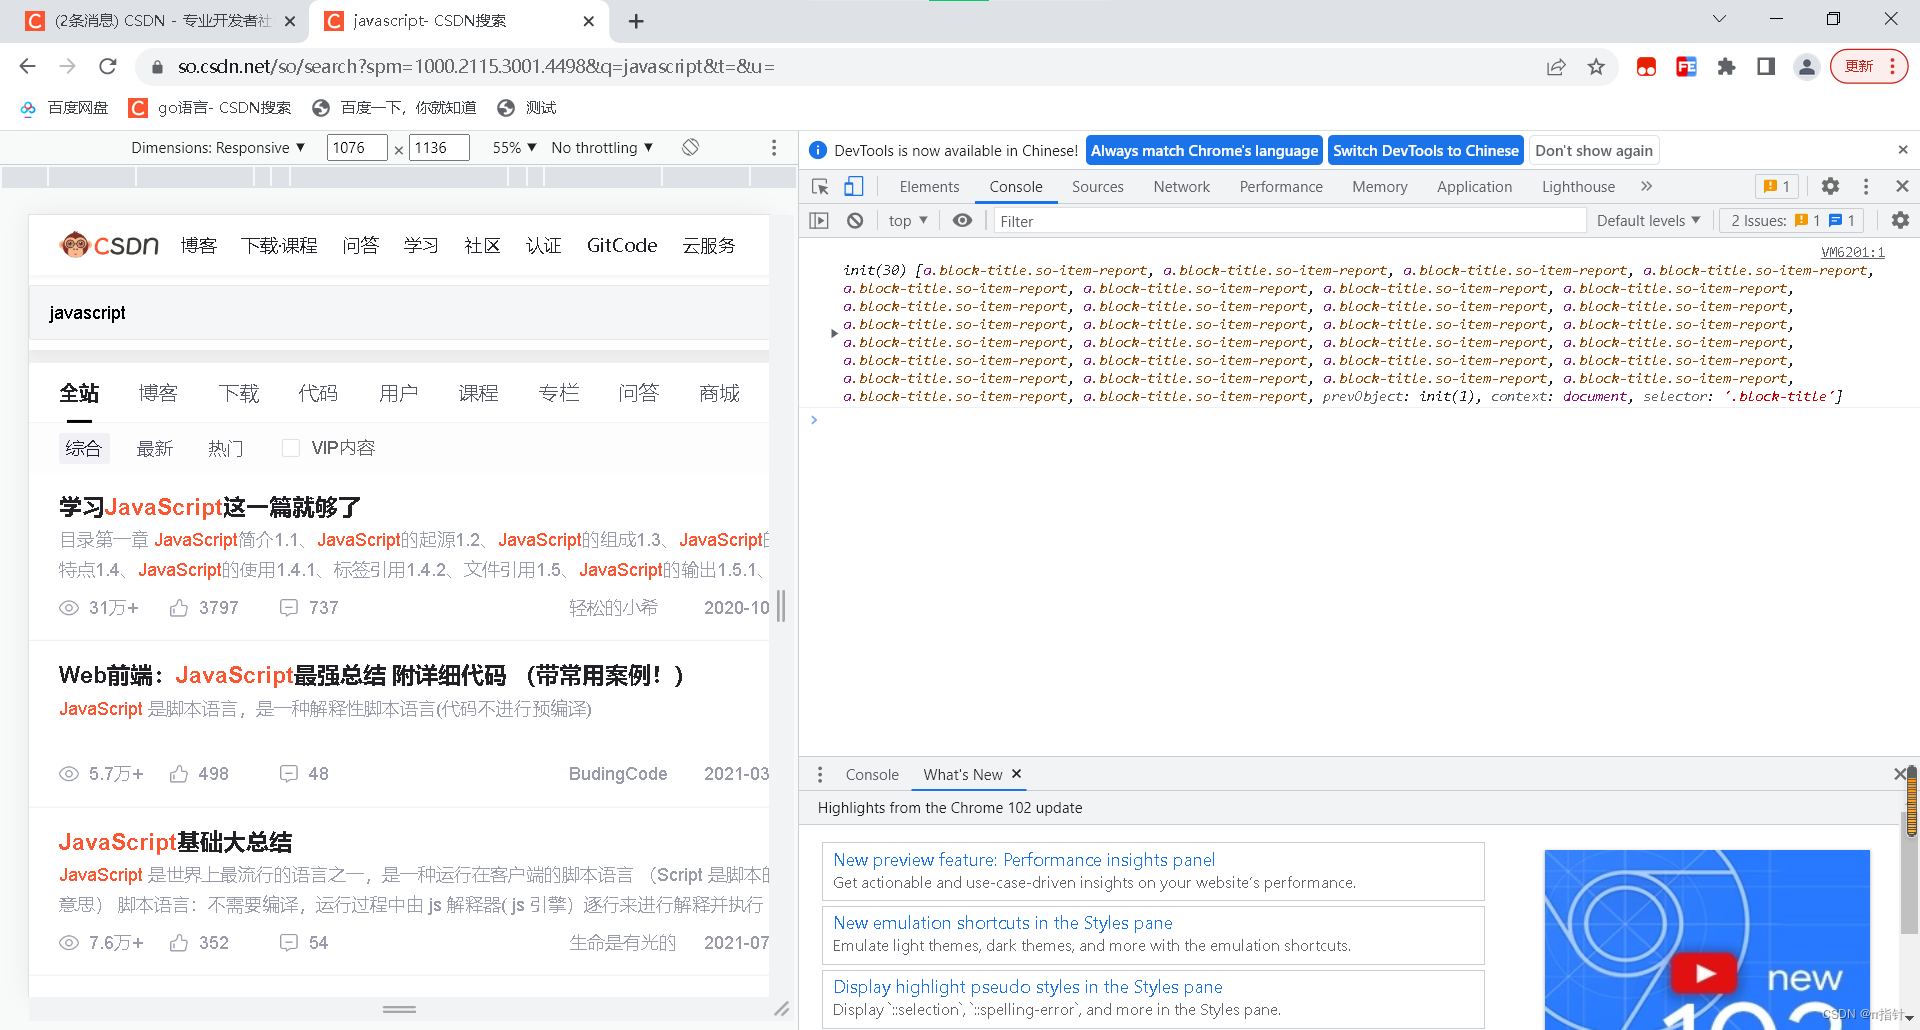
Task: Open the browser Extensions puzzle menu
Action: coord(1726,66)
